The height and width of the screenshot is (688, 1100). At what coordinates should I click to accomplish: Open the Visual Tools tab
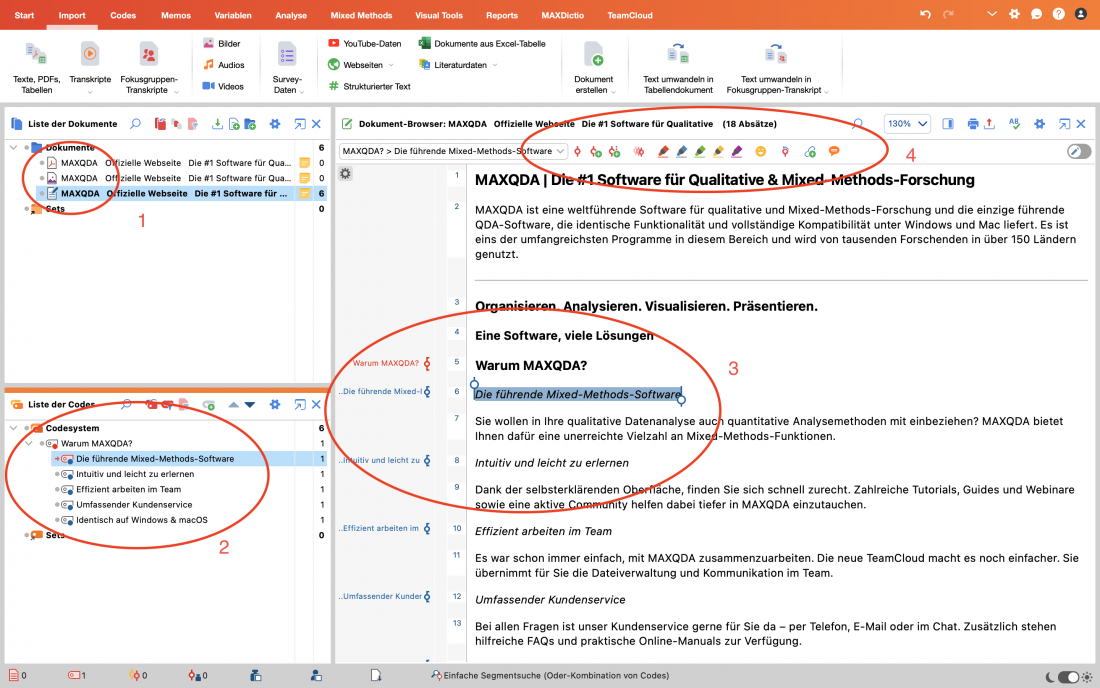tap(438, 15)
